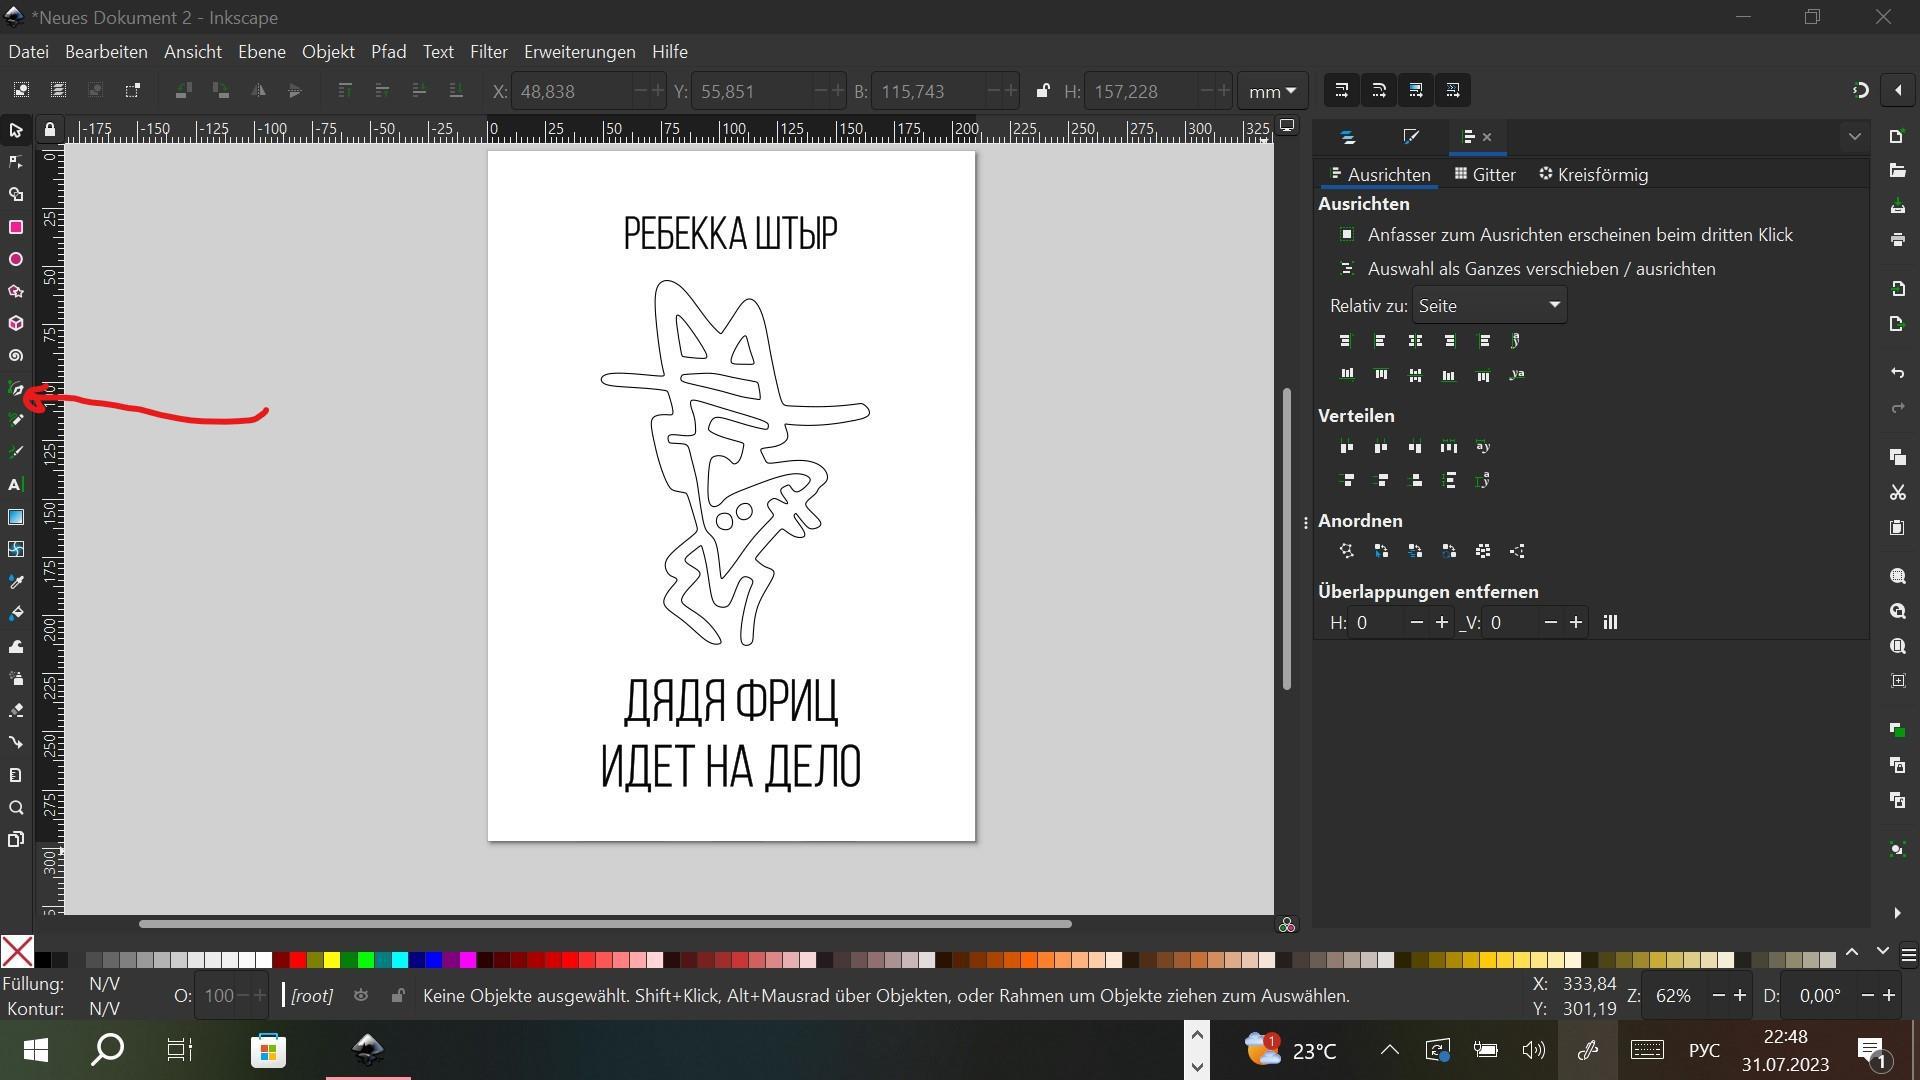Open the mm units dropdown
Viewport: 1920px width, 1080px height.
click(1271, 91)
